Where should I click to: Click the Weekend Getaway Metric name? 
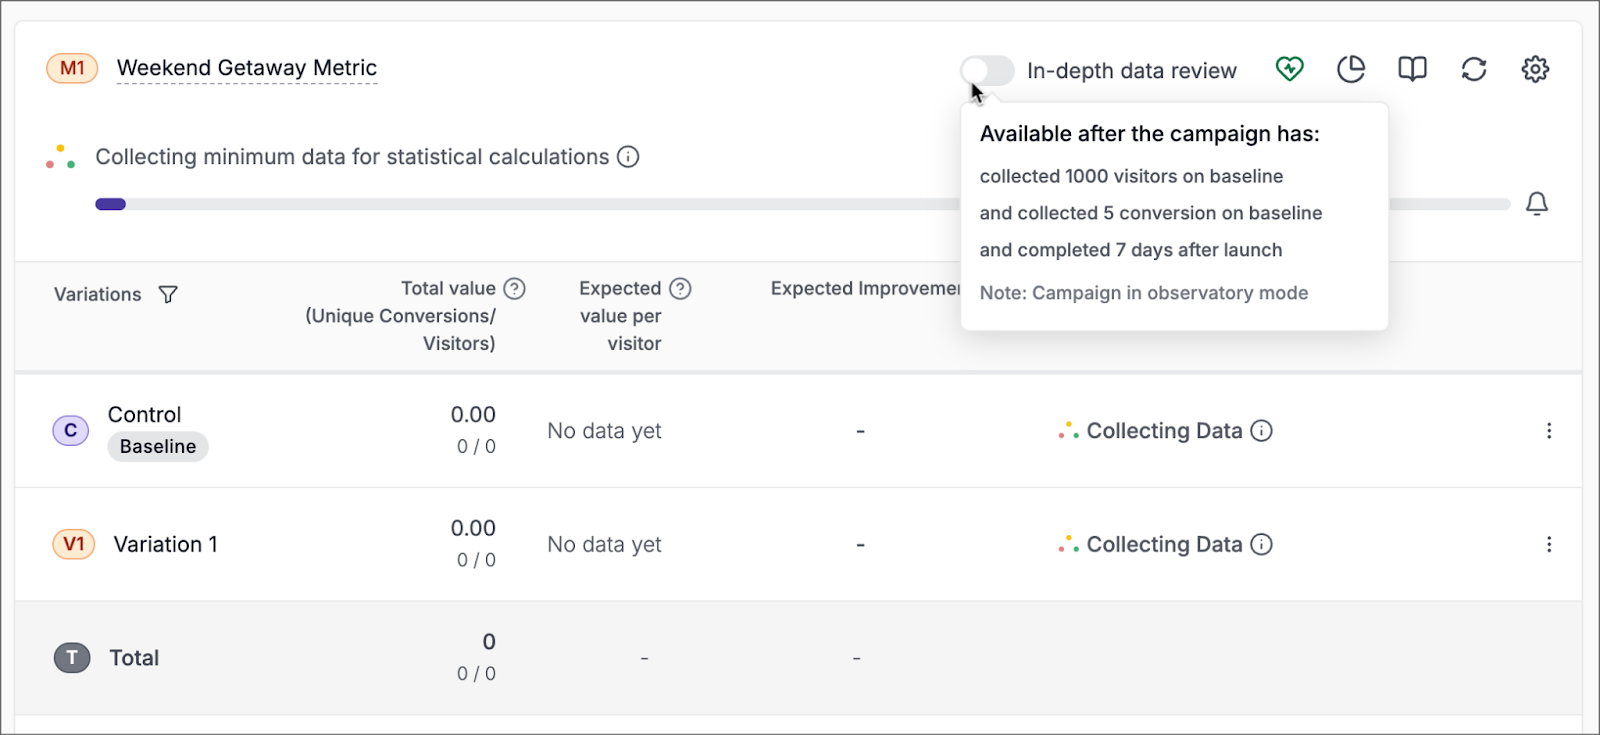click(247, 68)
